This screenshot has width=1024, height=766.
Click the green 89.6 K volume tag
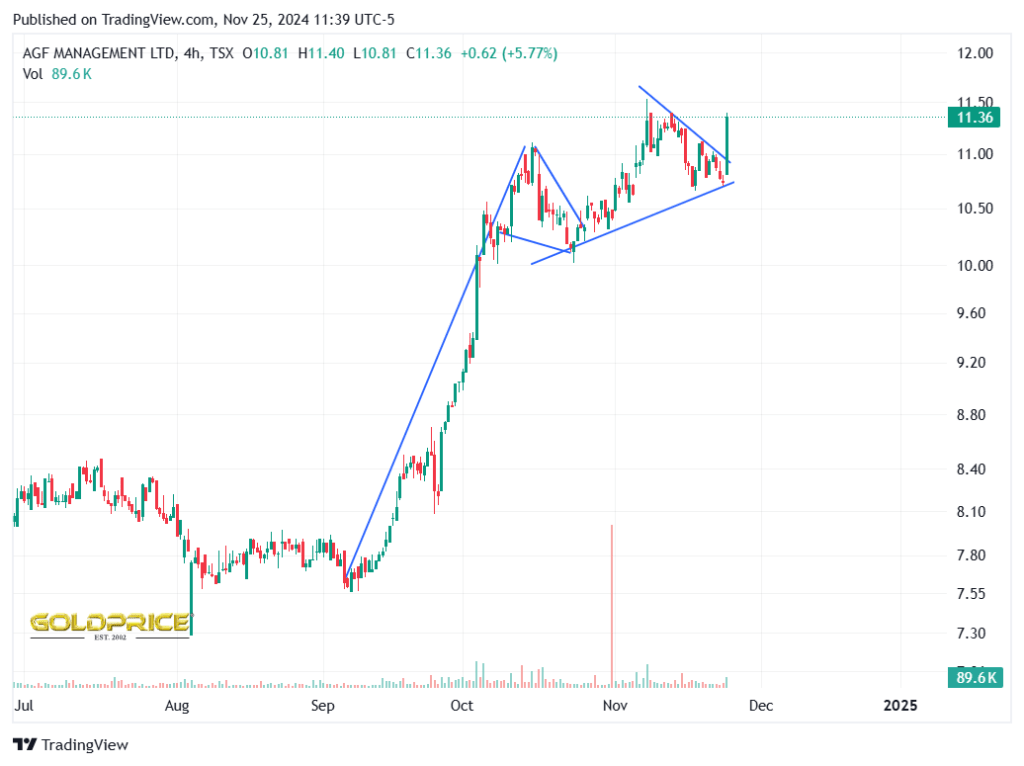[974, 677]
